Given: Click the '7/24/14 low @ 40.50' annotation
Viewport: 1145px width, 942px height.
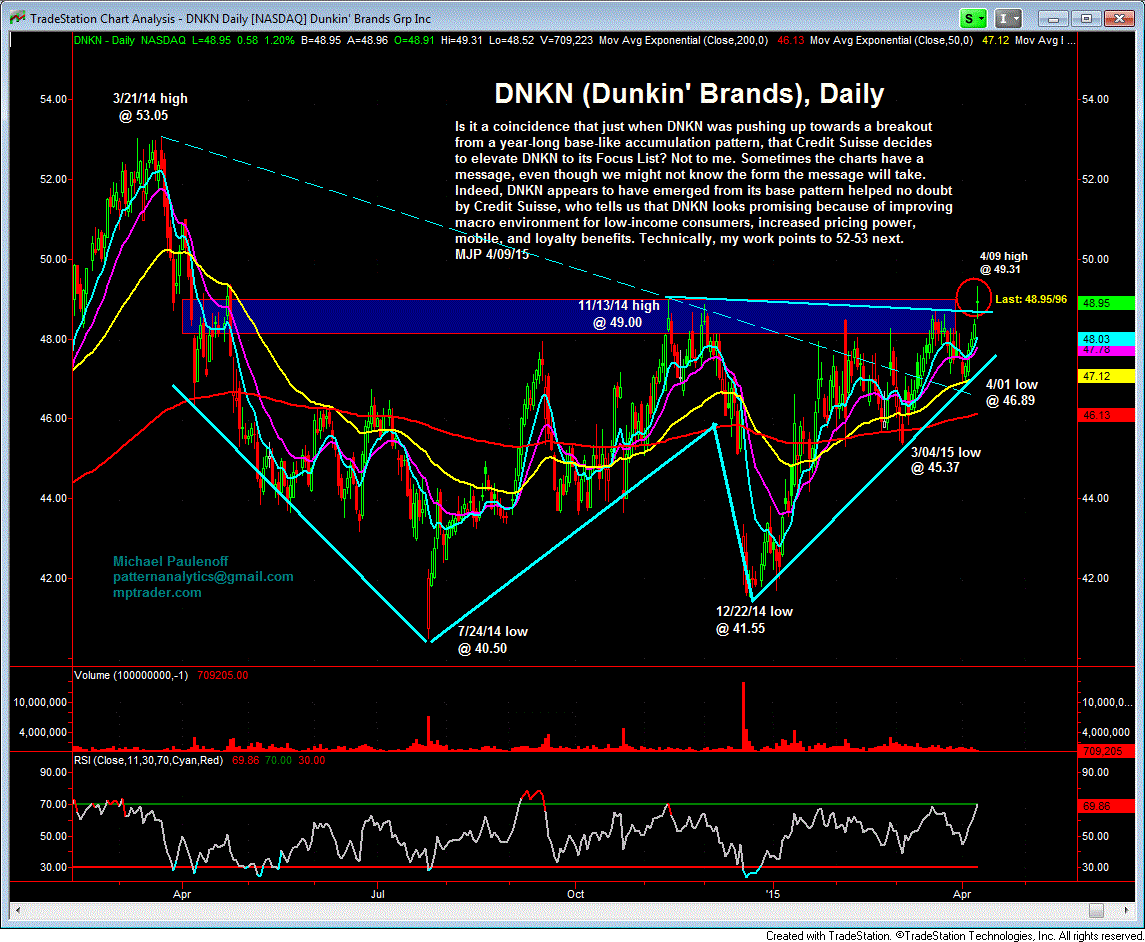Looking at the screenshot, I should pyautogui.click(x=492, y=640).
